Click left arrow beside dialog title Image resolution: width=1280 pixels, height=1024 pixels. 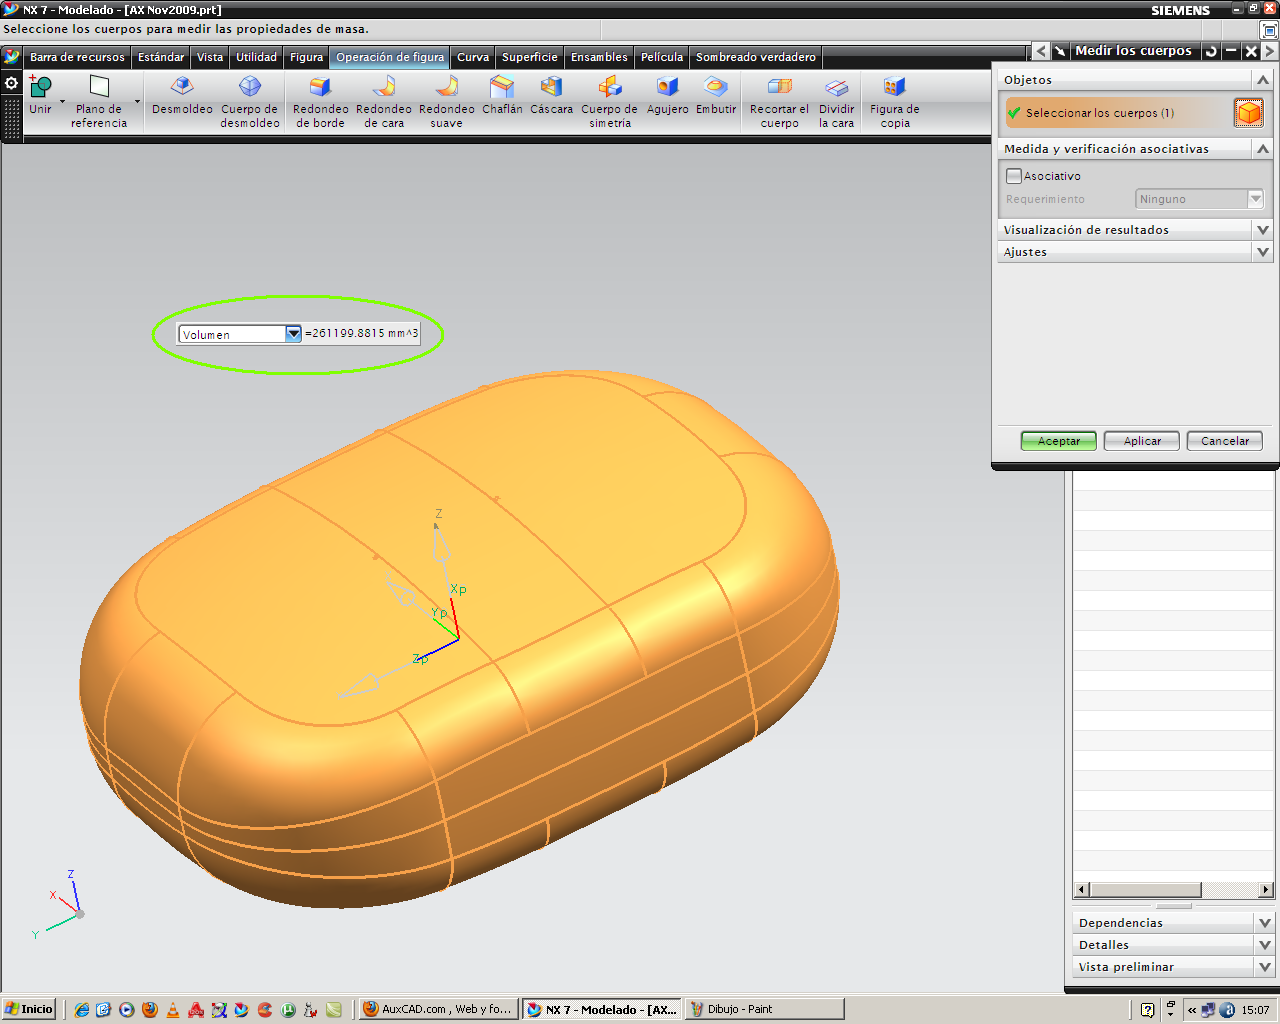[x=1041, y=51]
